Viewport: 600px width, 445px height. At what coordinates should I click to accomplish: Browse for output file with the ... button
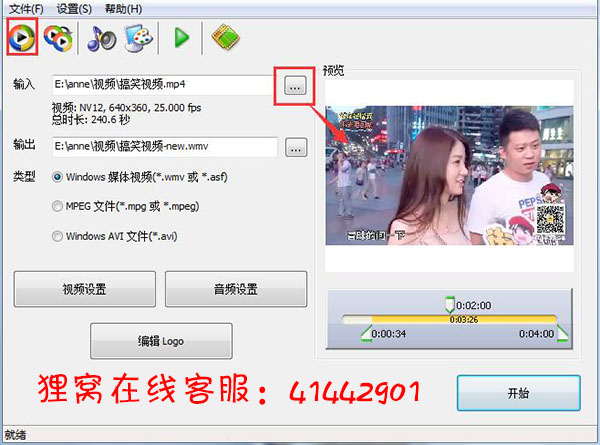[x=296, y=147]
